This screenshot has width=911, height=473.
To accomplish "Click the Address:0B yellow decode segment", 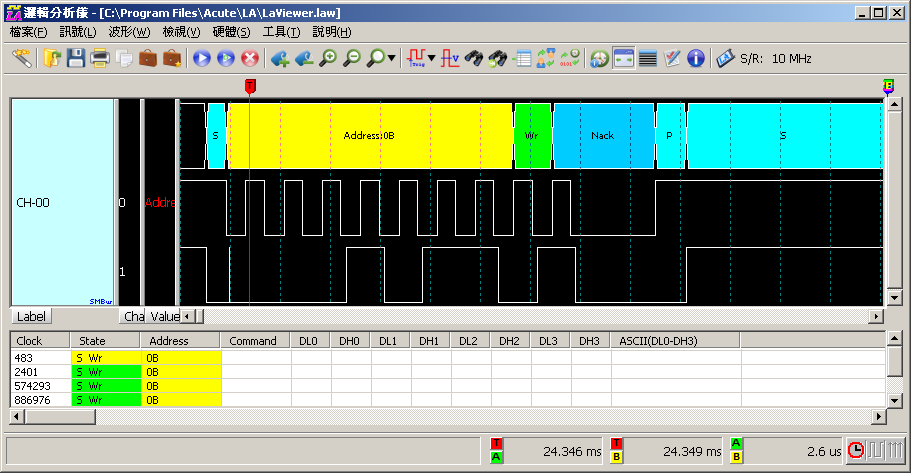I will click(x=370, y=136).
